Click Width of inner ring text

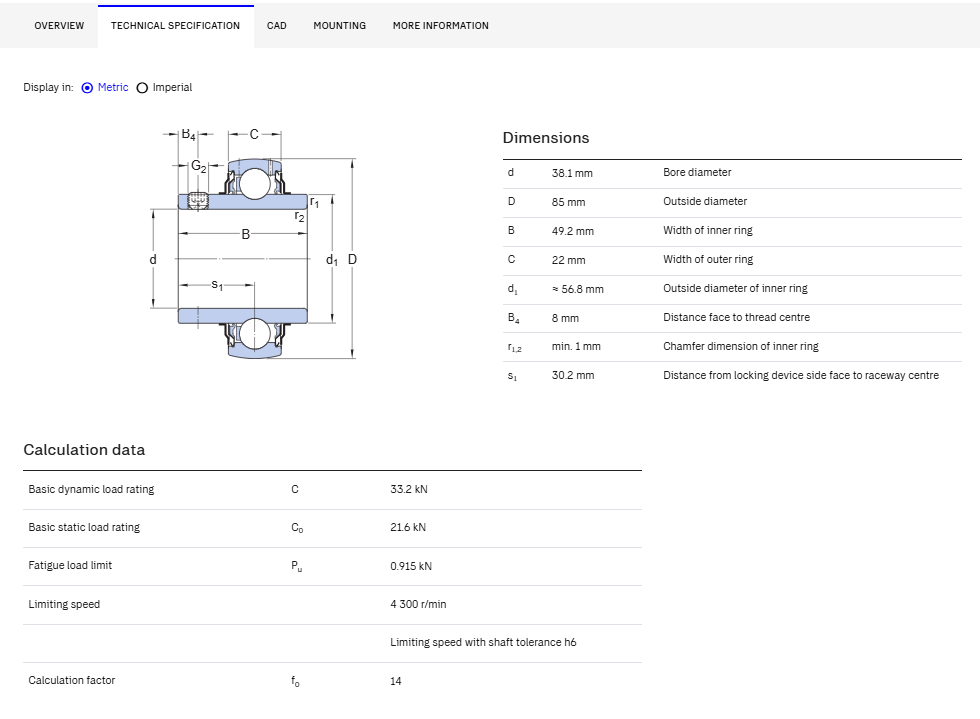coord(708,230)
